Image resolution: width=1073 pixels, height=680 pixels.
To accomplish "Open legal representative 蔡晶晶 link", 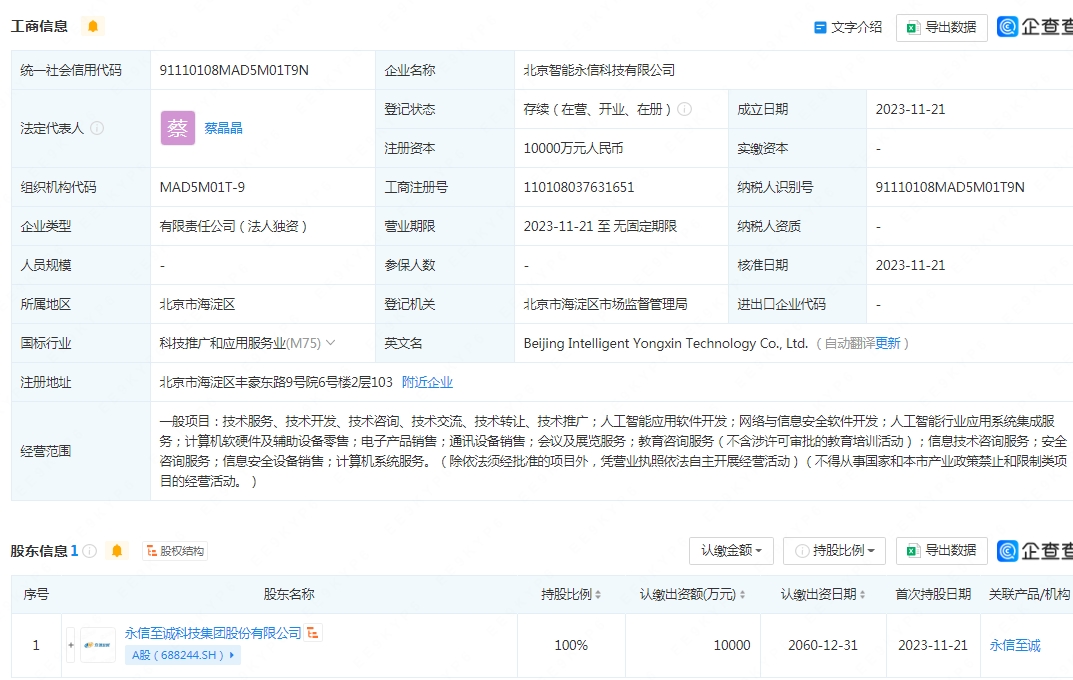I will [x=223, y=128].
